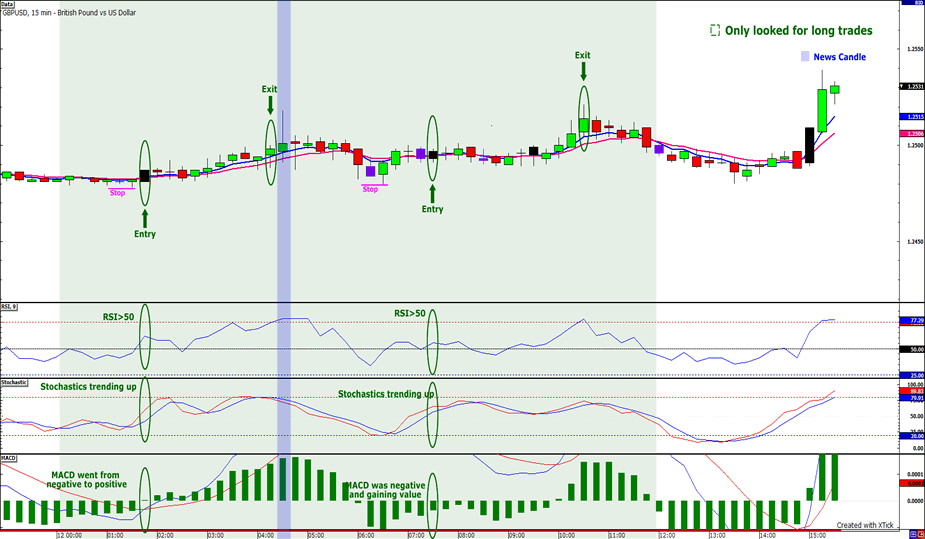Click the 1.2450 price axis label
The height and width of the screenshot is (539, 925).
(915, 241)
